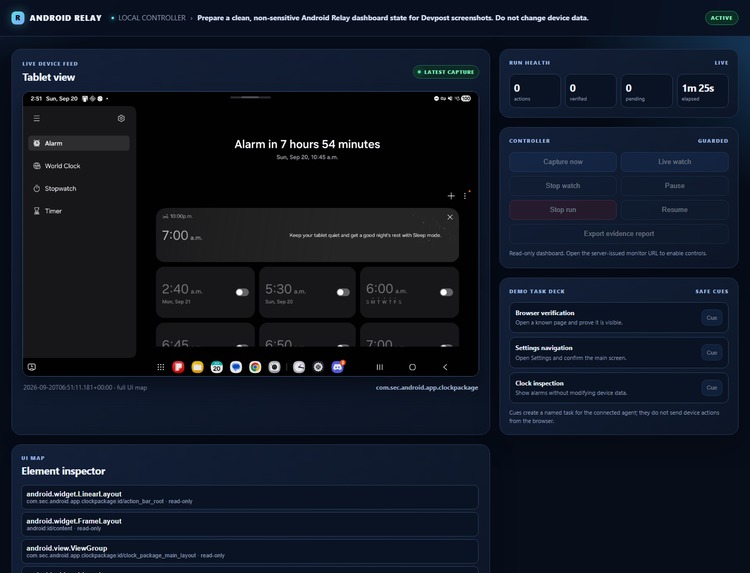Switch to the Timer tab

tap(53, 211)
